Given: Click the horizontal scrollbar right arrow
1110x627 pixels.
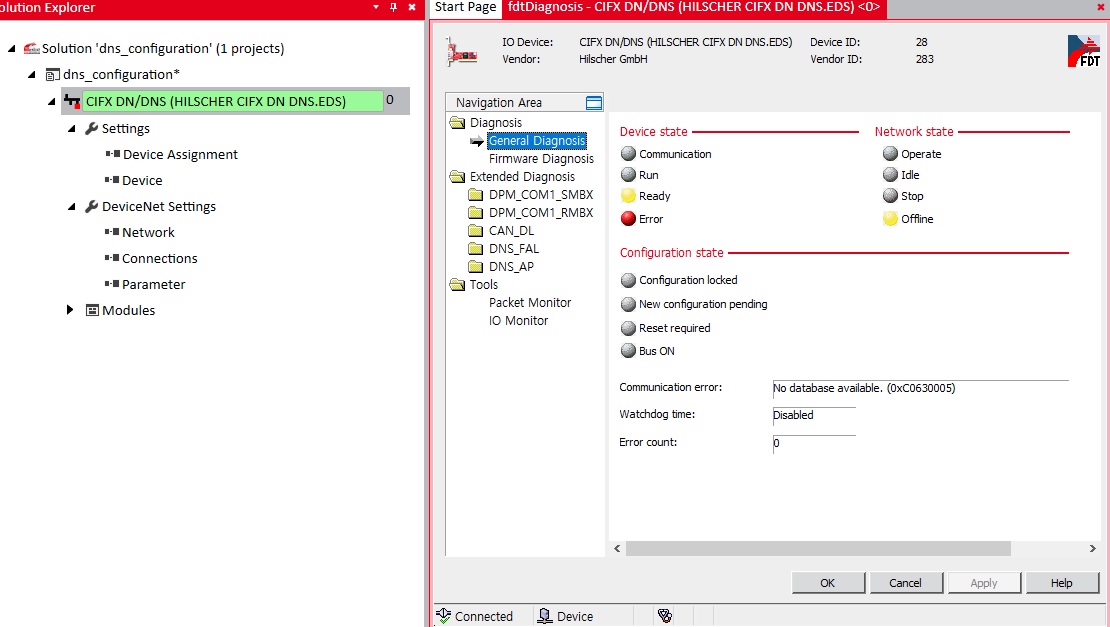Looking at the screenshot, I should click(x=1092, y=548).
